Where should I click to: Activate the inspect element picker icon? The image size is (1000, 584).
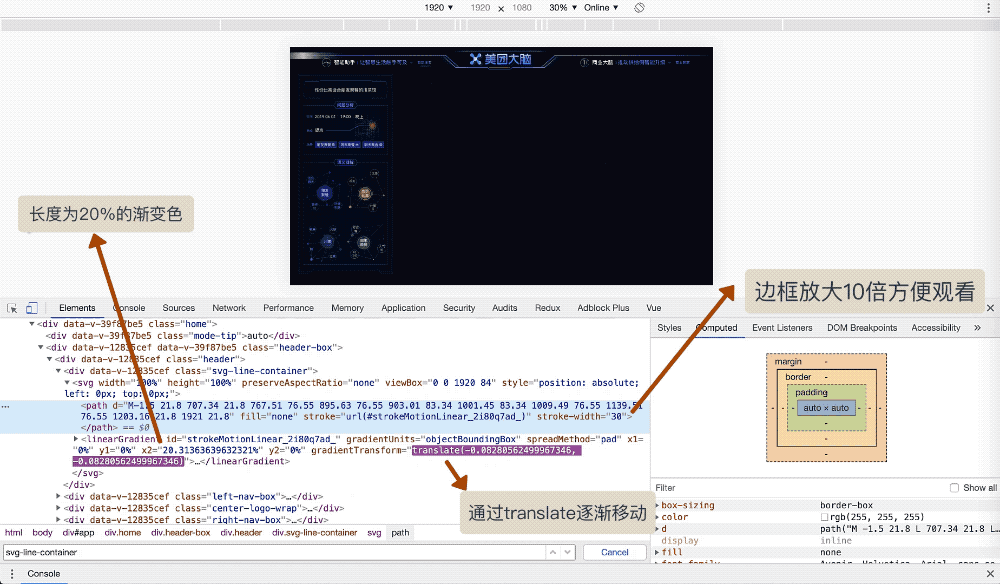(x=11, y=308)
